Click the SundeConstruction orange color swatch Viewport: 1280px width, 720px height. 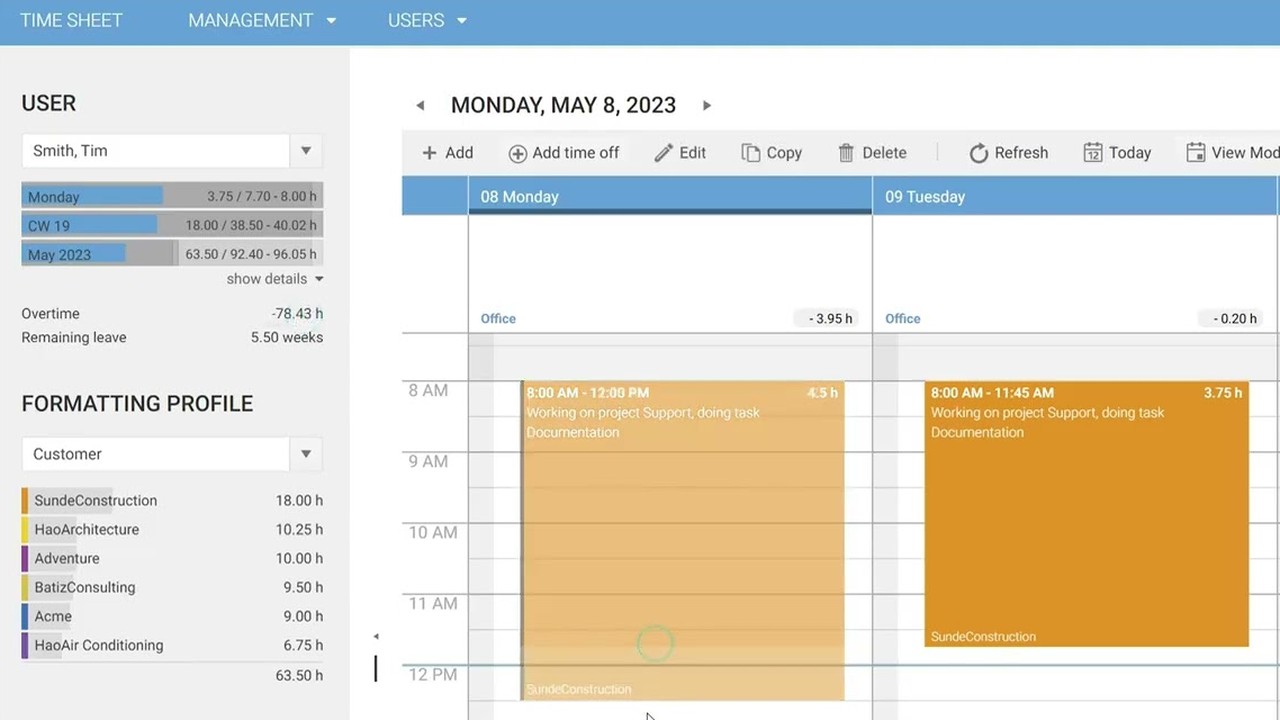[25, 500]
